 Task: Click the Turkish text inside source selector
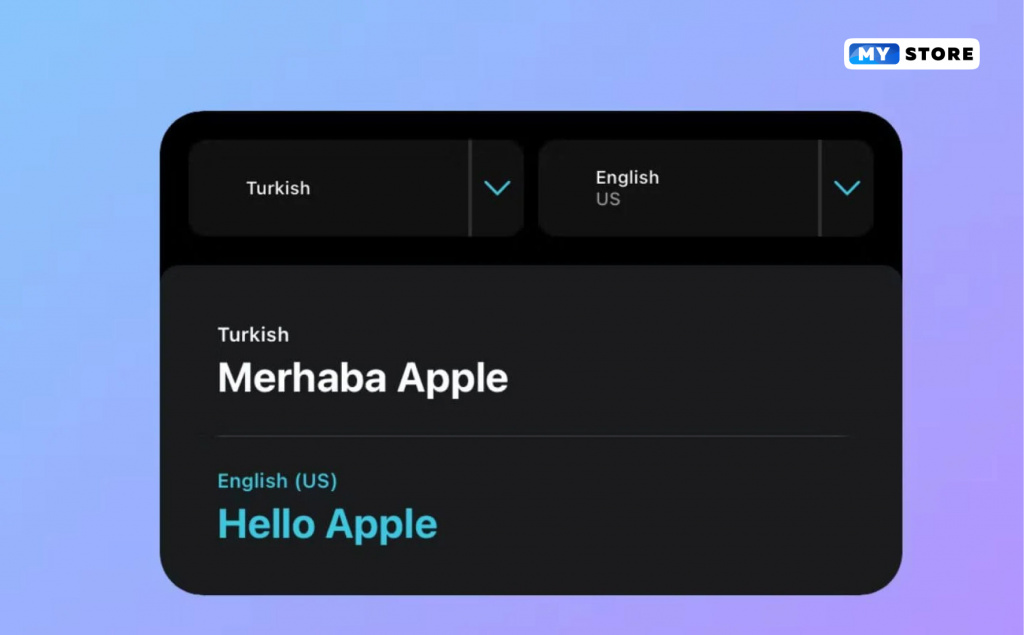pyautogui.click(x=278, y=188)
